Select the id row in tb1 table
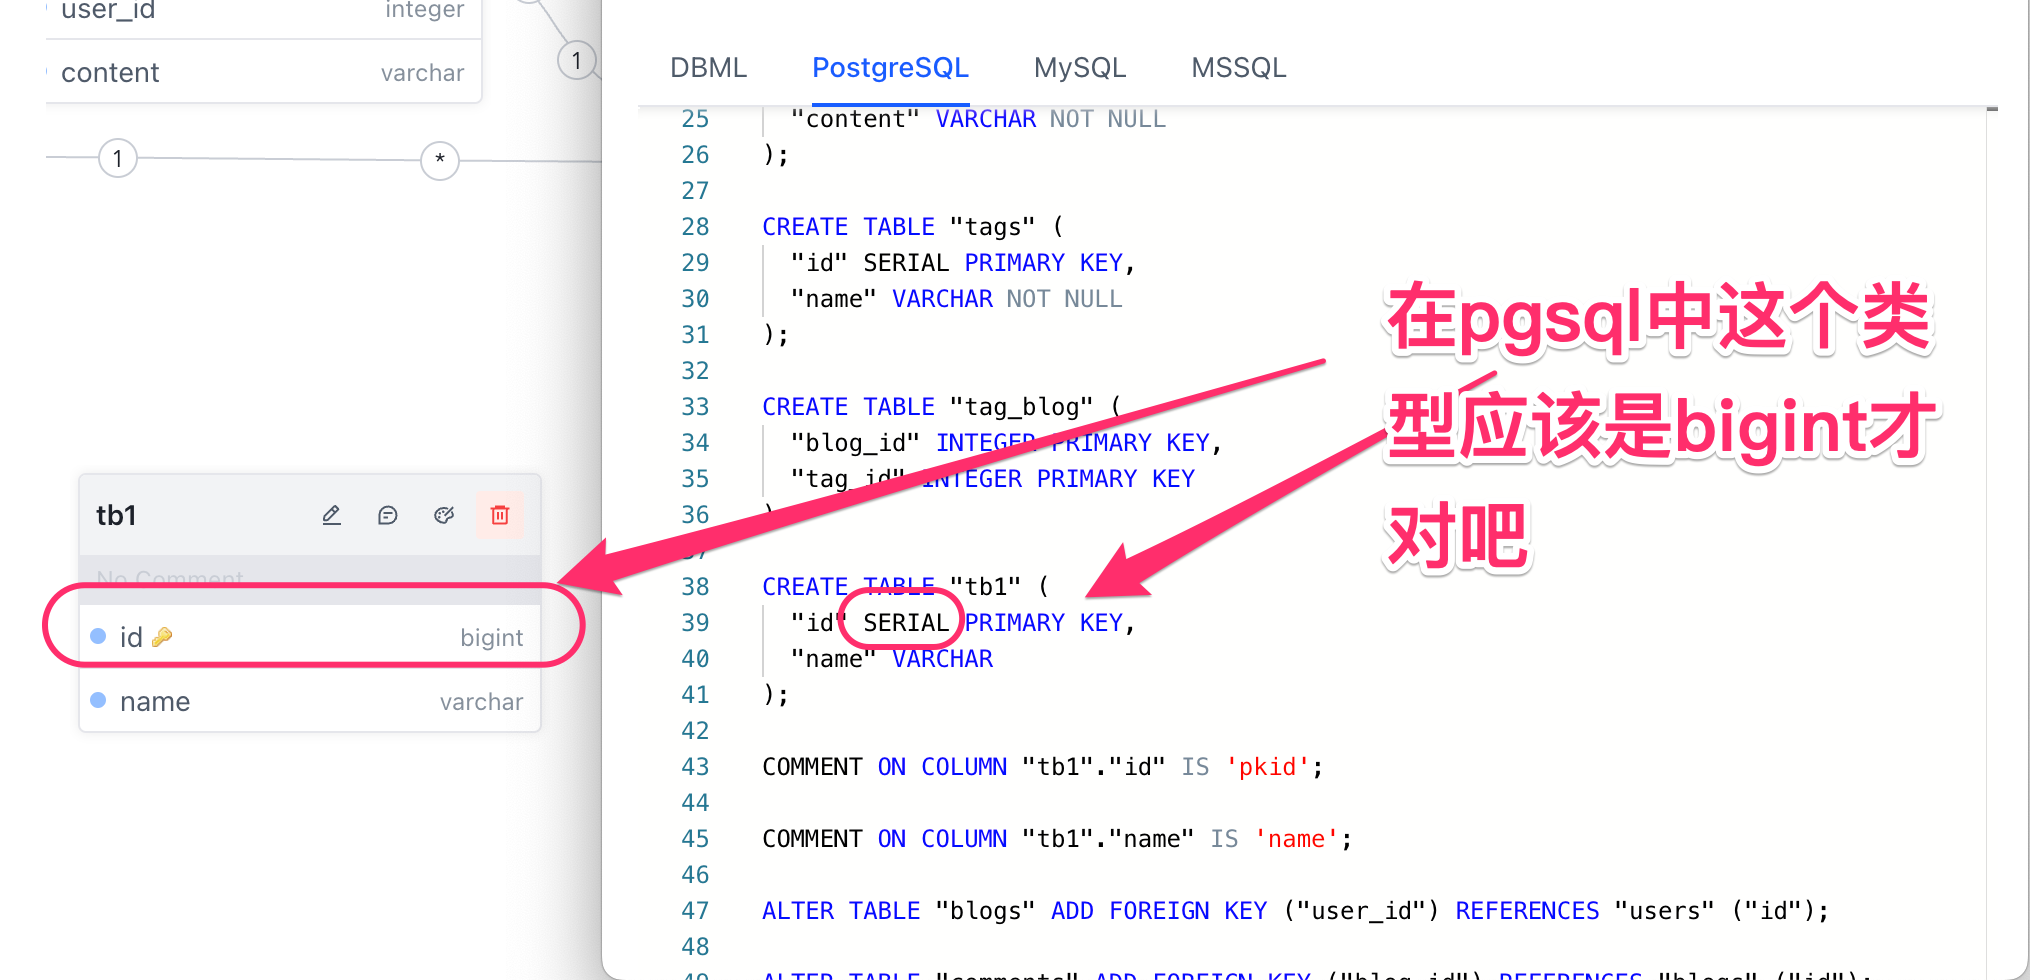This screenshot has height=980, width=2030. [310, 637]
